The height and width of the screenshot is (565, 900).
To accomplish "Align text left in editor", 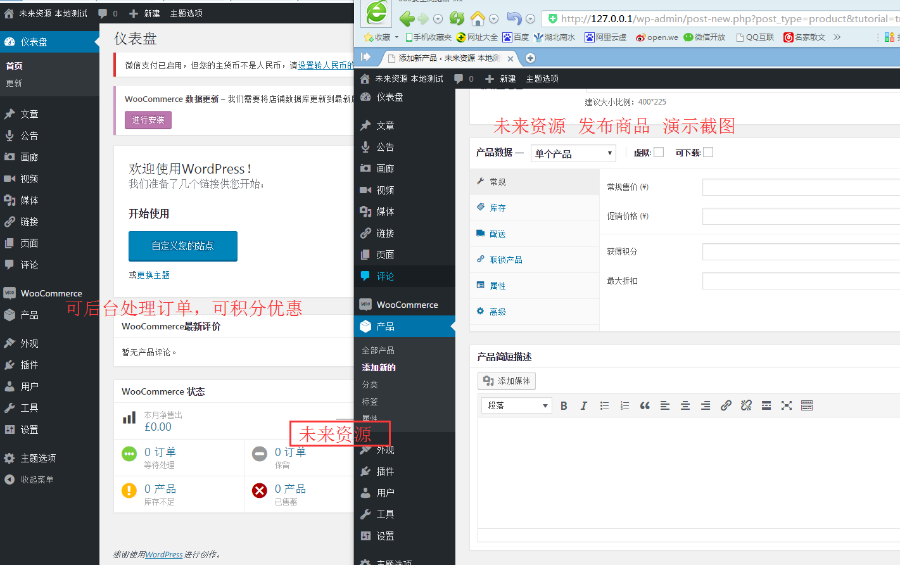I will (x=665, y=405).
